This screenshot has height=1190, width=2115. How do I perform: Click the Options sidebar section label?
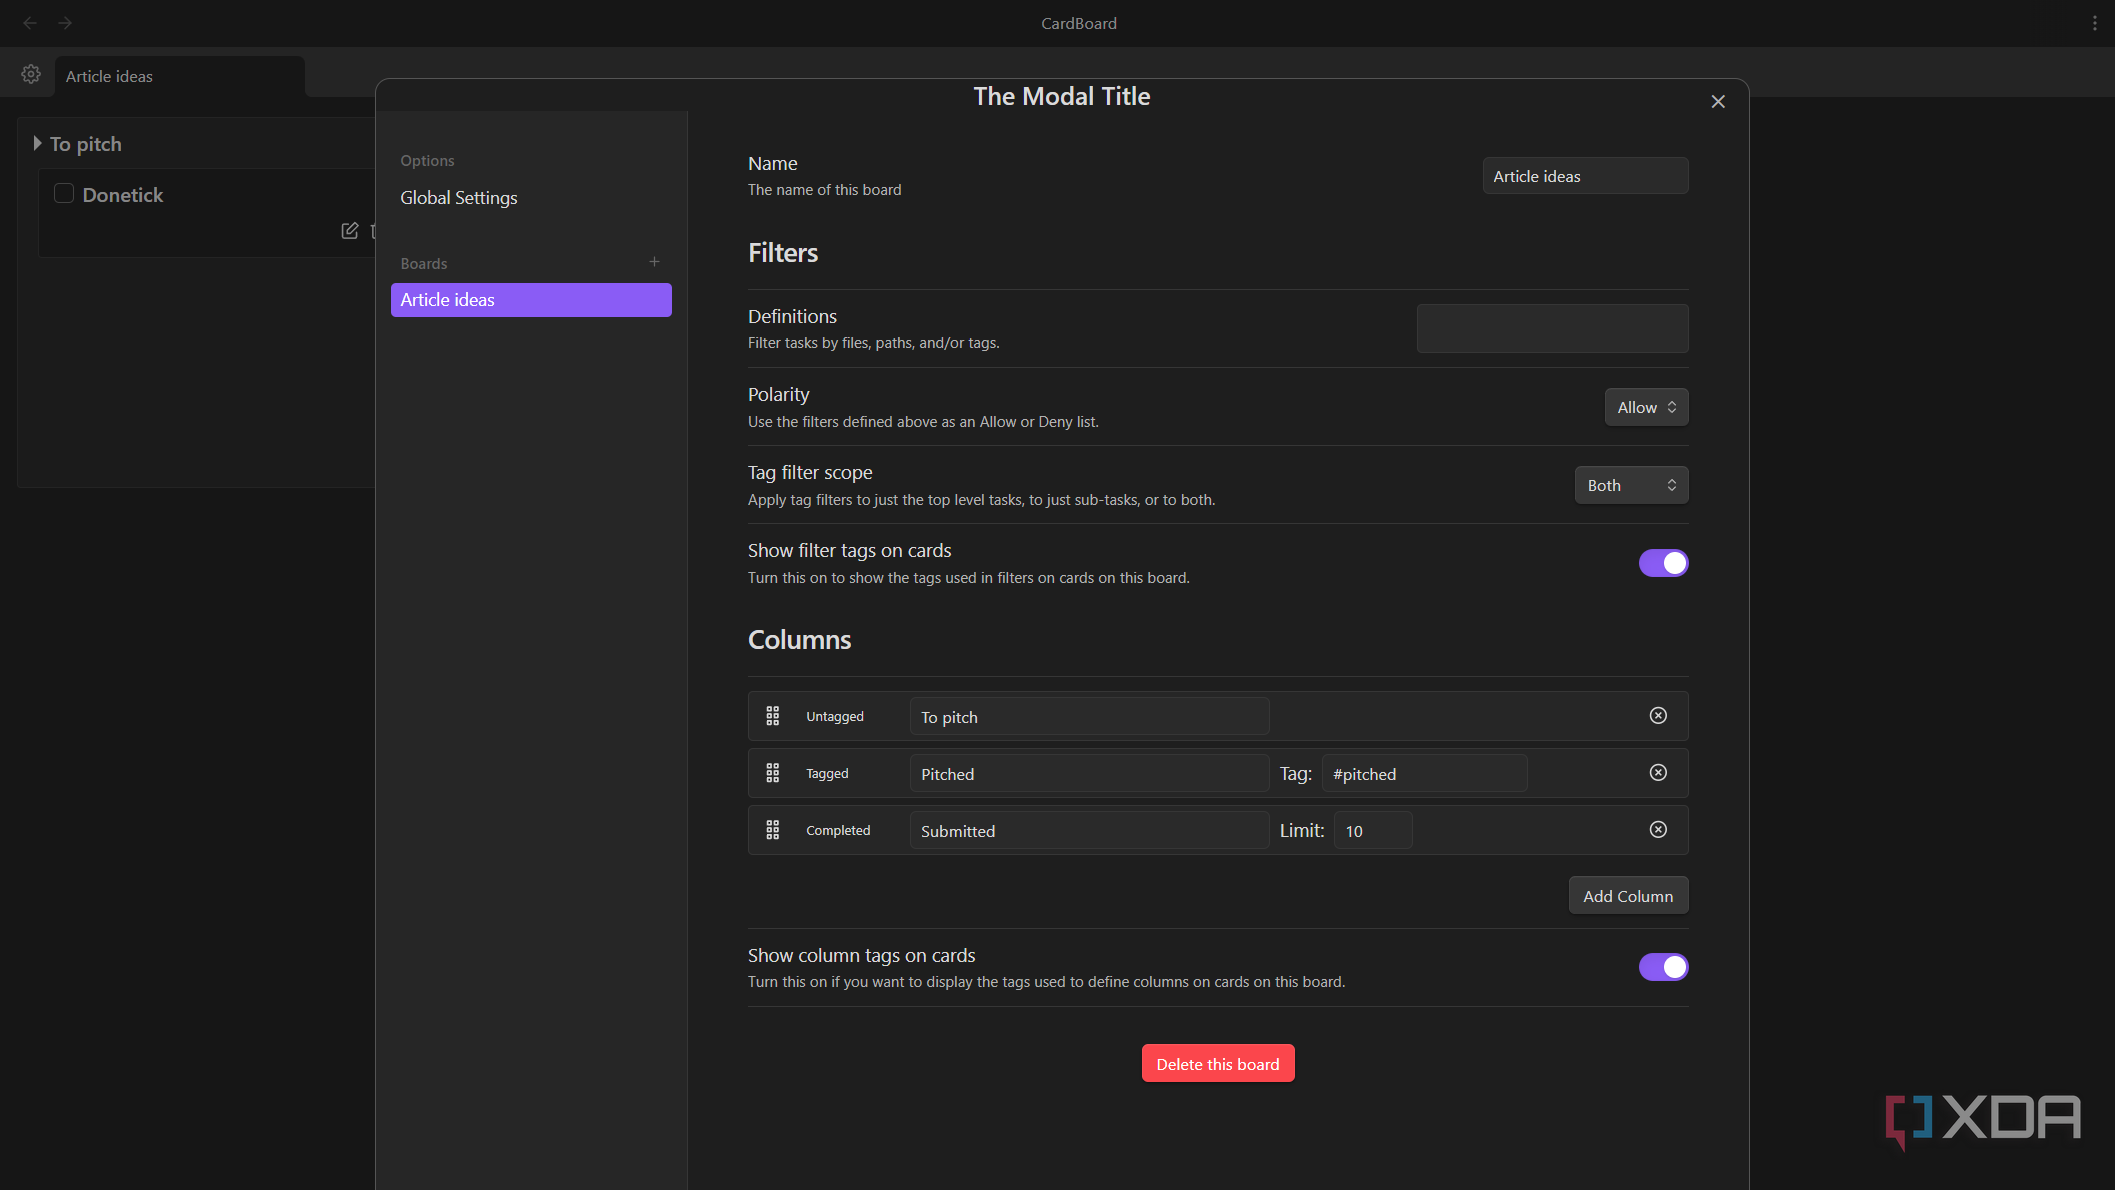427,161
